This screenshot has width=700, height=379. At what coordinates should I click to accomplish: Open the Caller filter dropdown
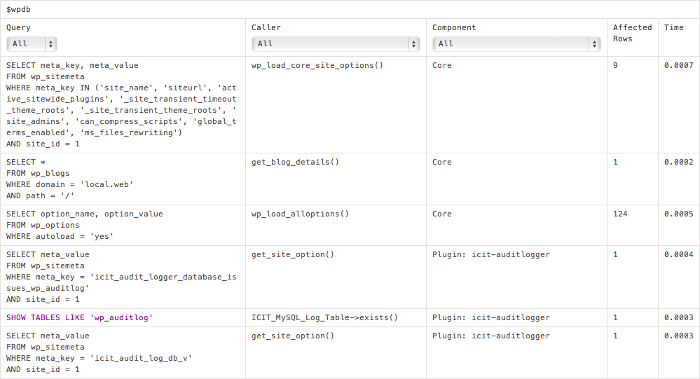[x=336, y=44]
